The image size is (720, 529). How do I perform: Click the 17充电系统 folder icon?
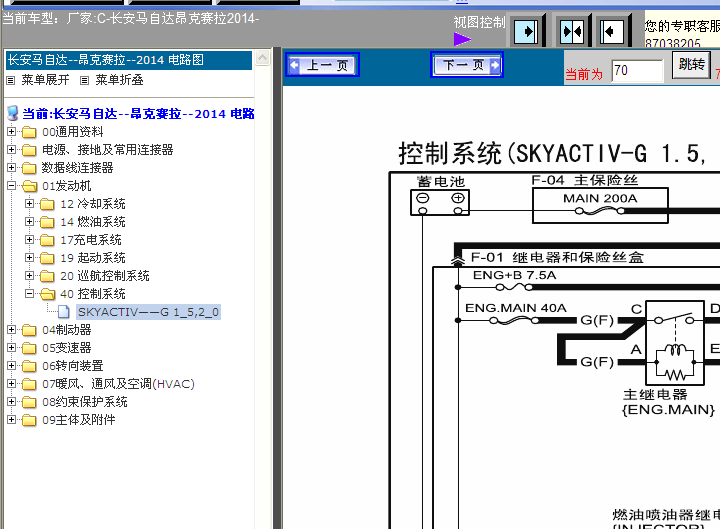47,240
